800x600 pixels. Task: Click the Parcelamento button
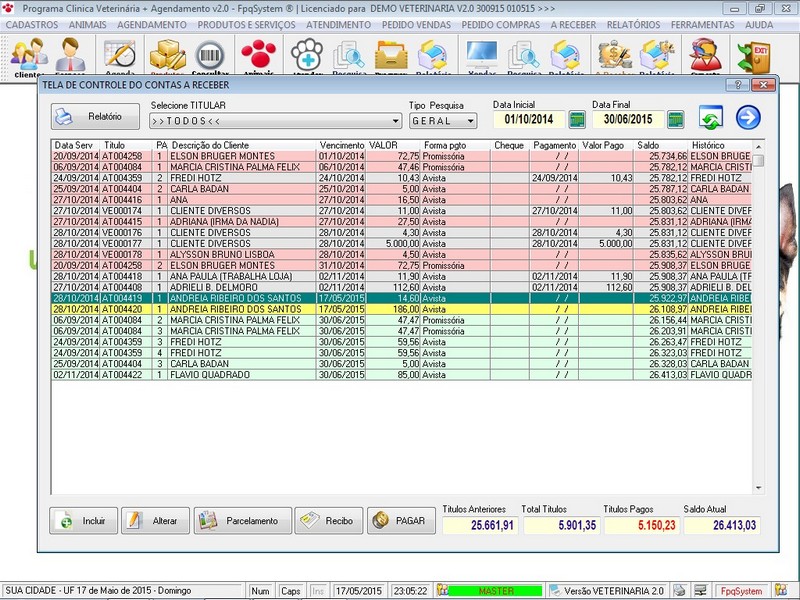tap(243, 521)
